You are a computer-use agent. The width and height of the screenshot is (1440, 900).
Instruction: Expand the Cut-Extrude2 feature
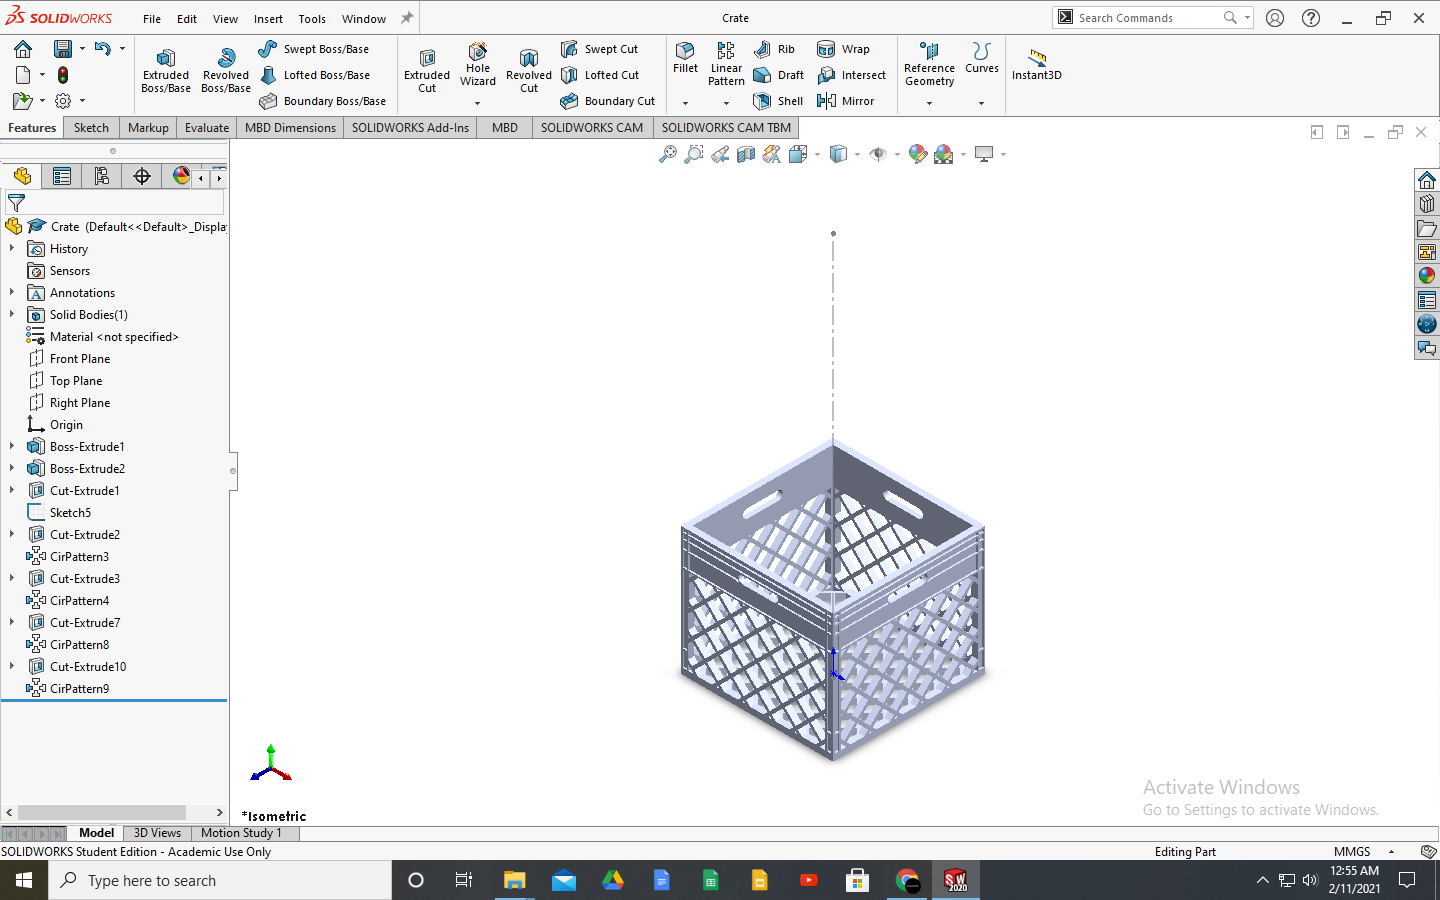(x=12, y=535)
